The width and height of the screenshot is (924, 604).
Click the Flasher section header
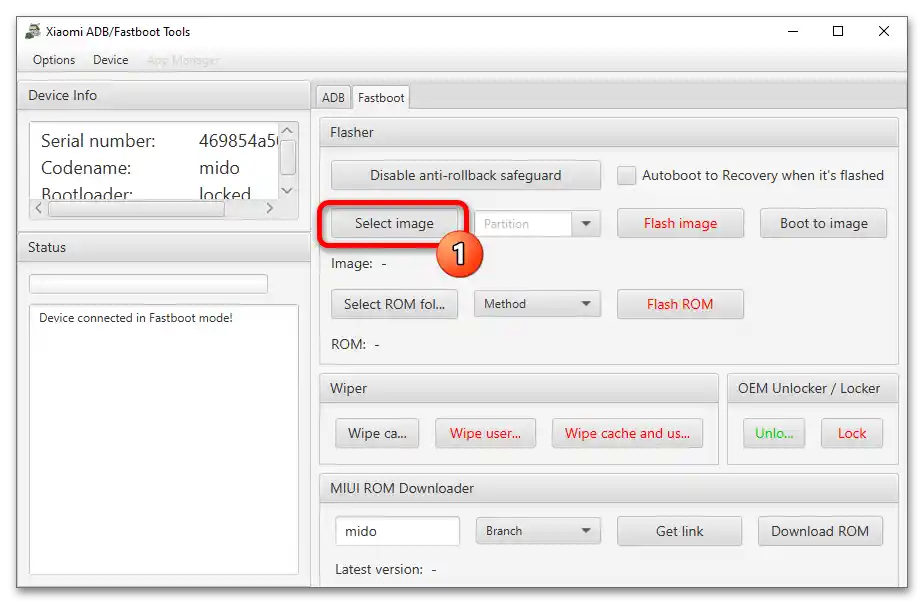point(609,132)
